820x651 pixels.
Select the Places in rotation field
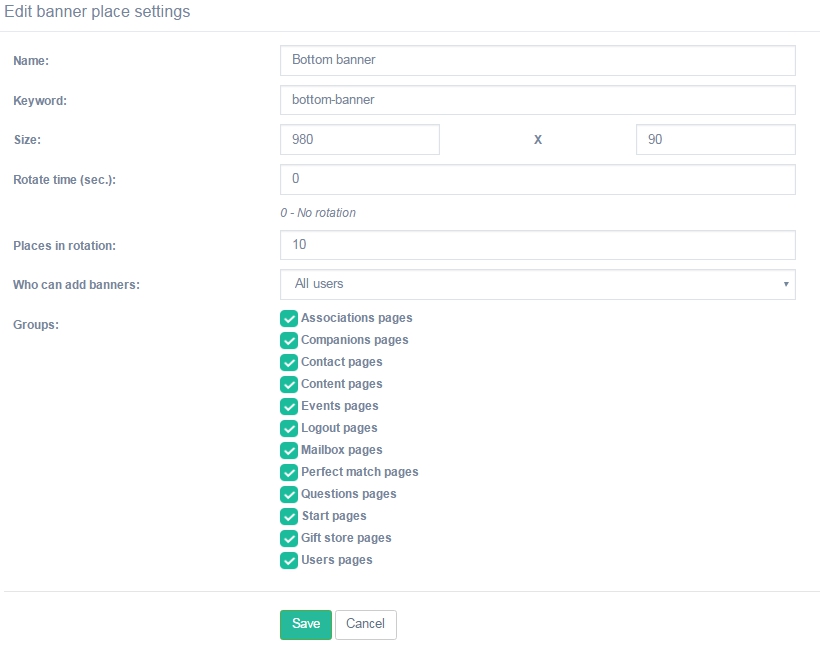(x=538, y=245)
